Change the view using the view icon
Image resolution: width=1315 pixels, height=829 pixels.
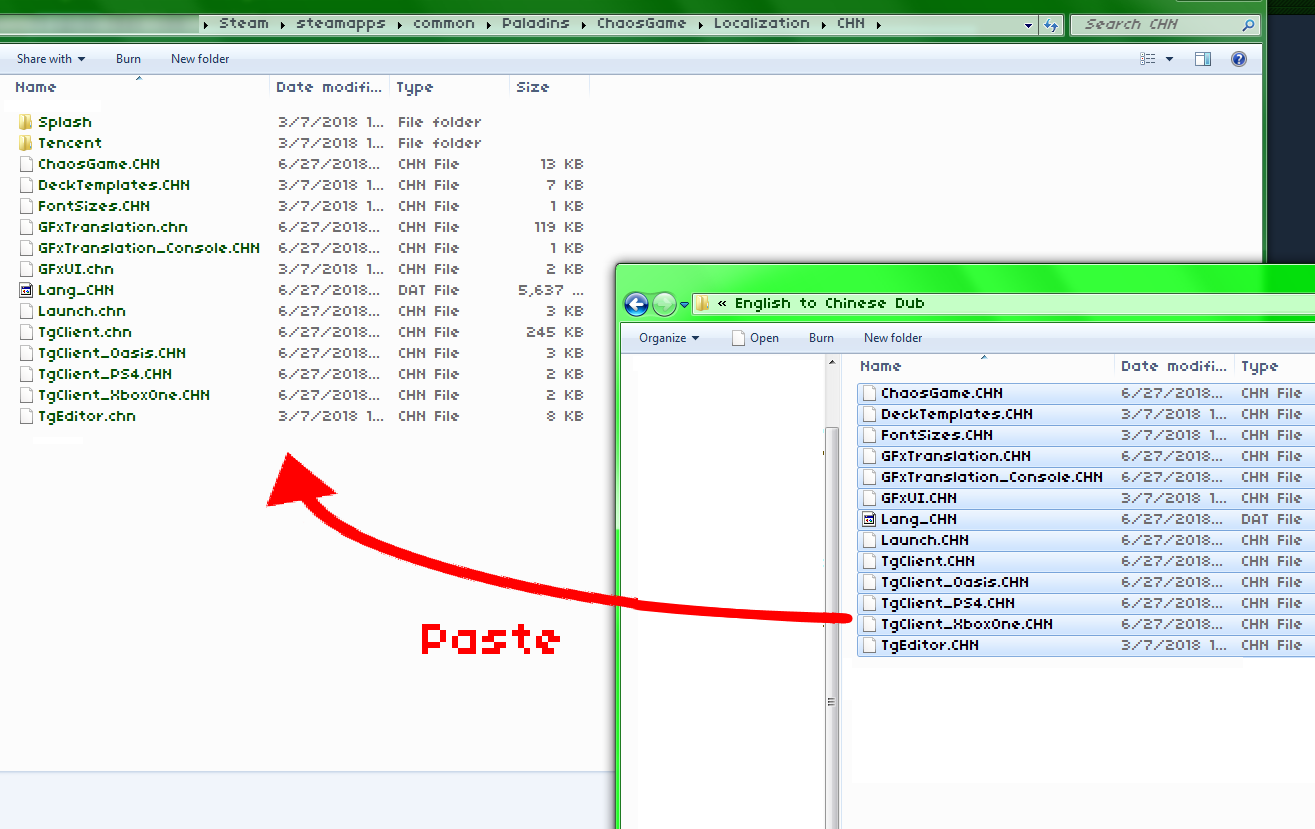[1148, 59]
